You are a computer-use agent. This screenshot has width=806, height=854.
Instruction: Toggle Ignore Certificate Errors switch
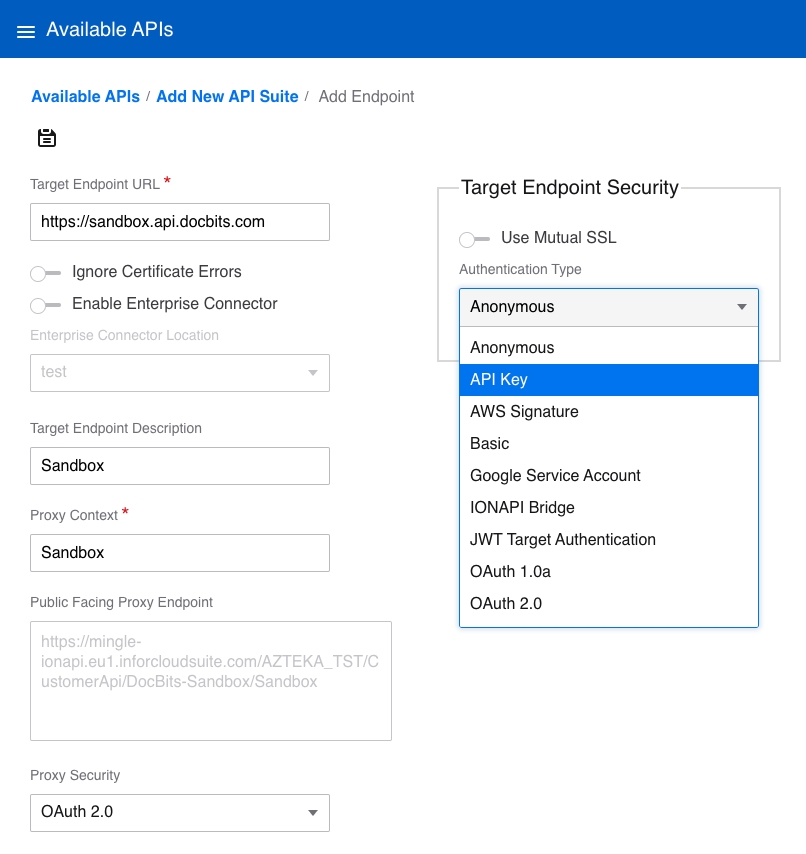[46, 273]
